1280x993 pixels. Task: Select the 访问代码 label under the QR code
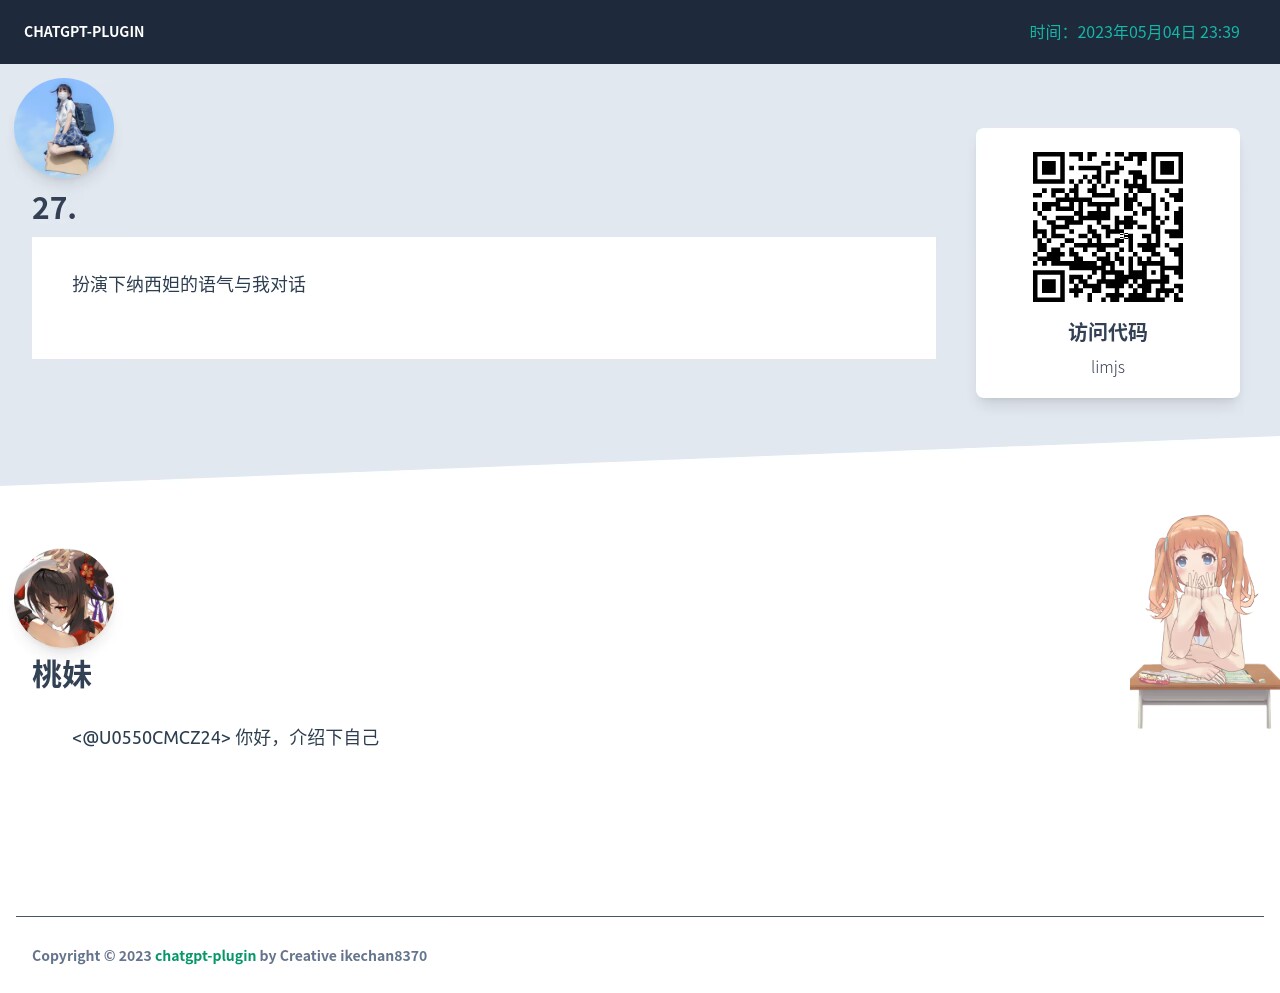tap(1107, 332)
